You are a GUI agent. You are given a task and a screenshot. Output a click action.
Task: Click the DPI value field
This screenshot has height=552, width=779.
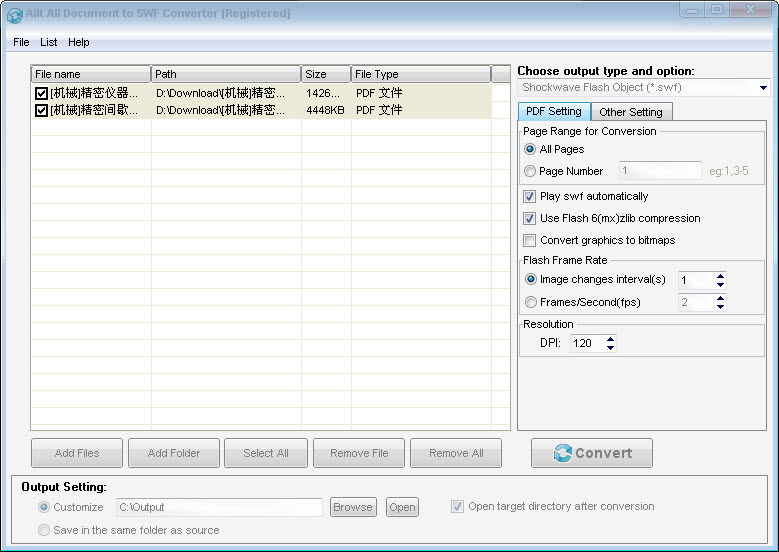click(588, 343)
